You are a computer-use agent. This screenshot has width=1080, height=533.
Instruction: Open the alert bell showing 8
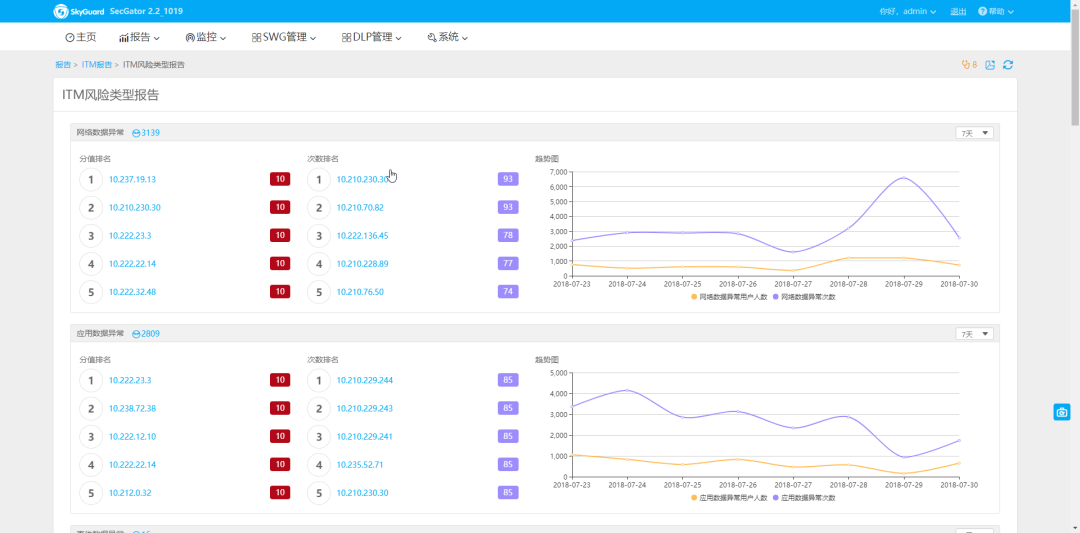969,65
